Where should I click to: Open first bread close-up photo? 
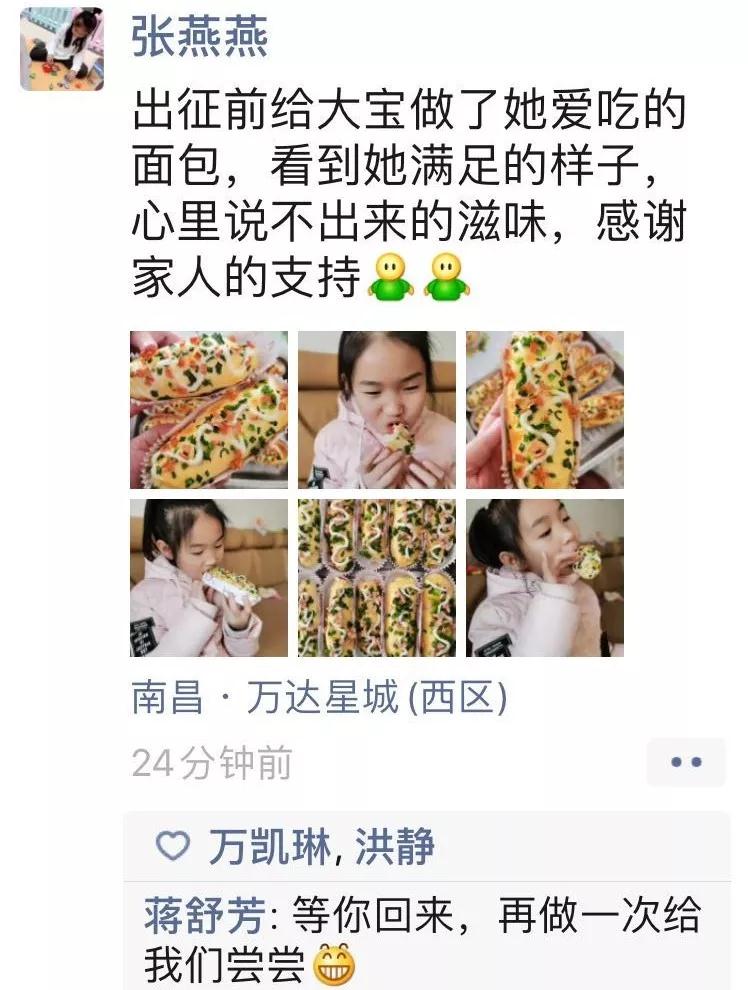[x=209, y=410]
